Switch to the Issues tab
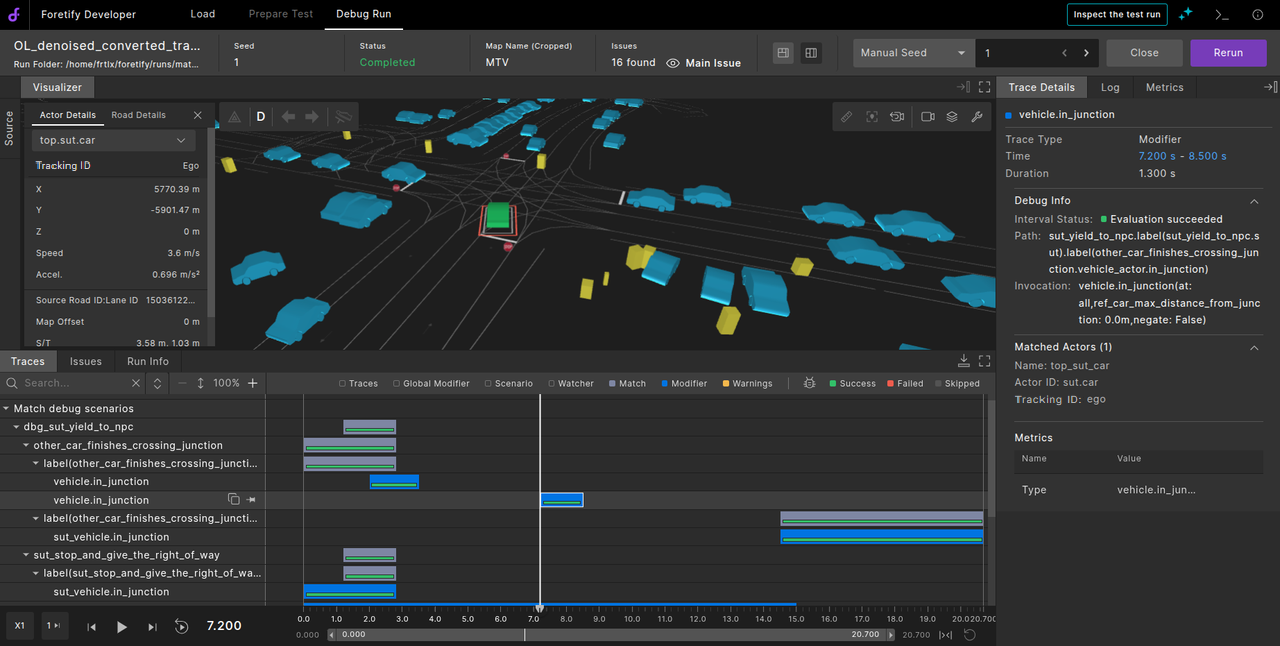1280x646 pixels. [x=85, y=361]
